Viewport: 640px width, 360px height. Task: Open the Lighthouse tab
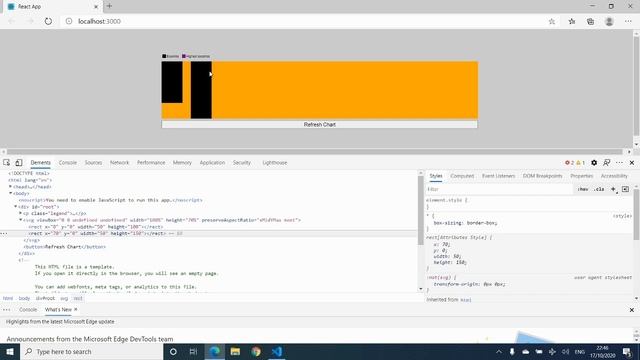275,162
